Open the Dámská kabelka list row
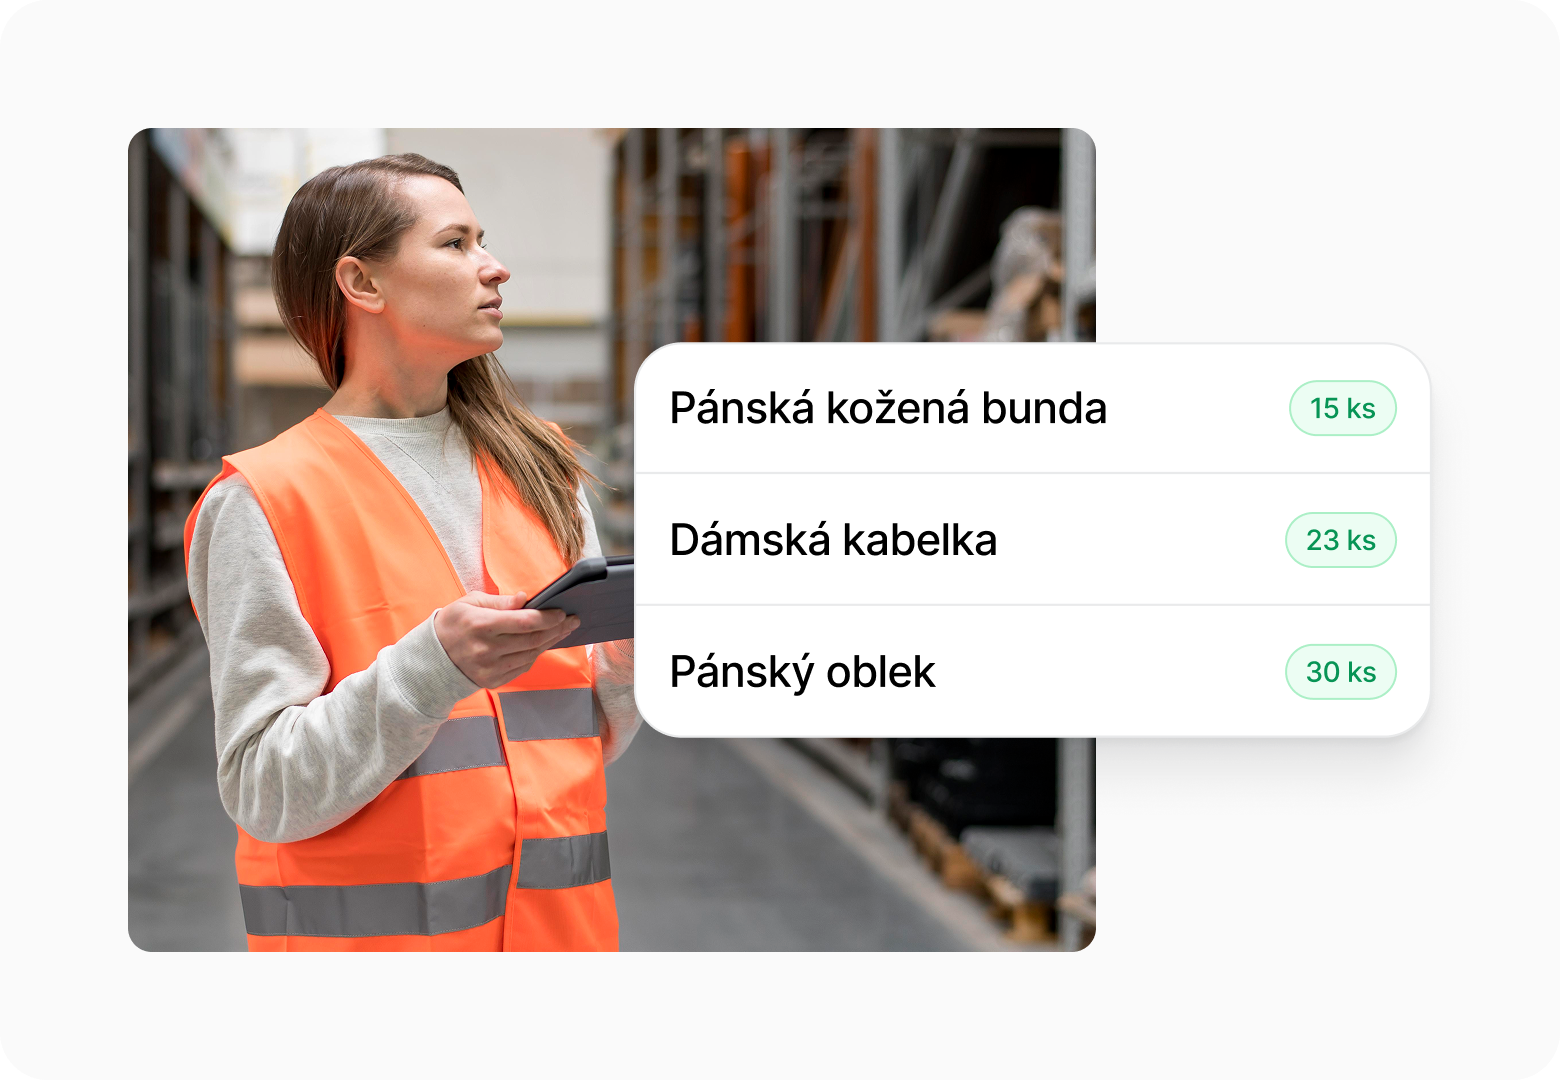The height and width of the screenshot is (1080, 1560). pyautogui.click(x=1032, y=540)
